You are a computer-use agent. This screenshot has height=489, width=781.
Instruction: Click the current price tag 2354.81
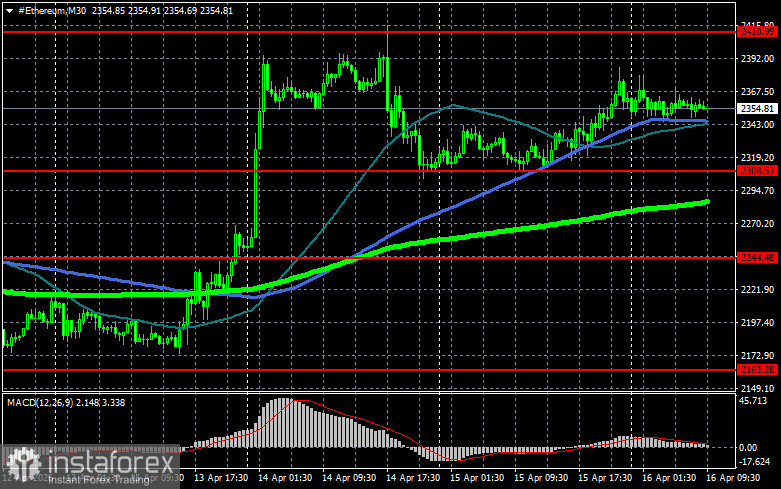(x=758, y=109)
